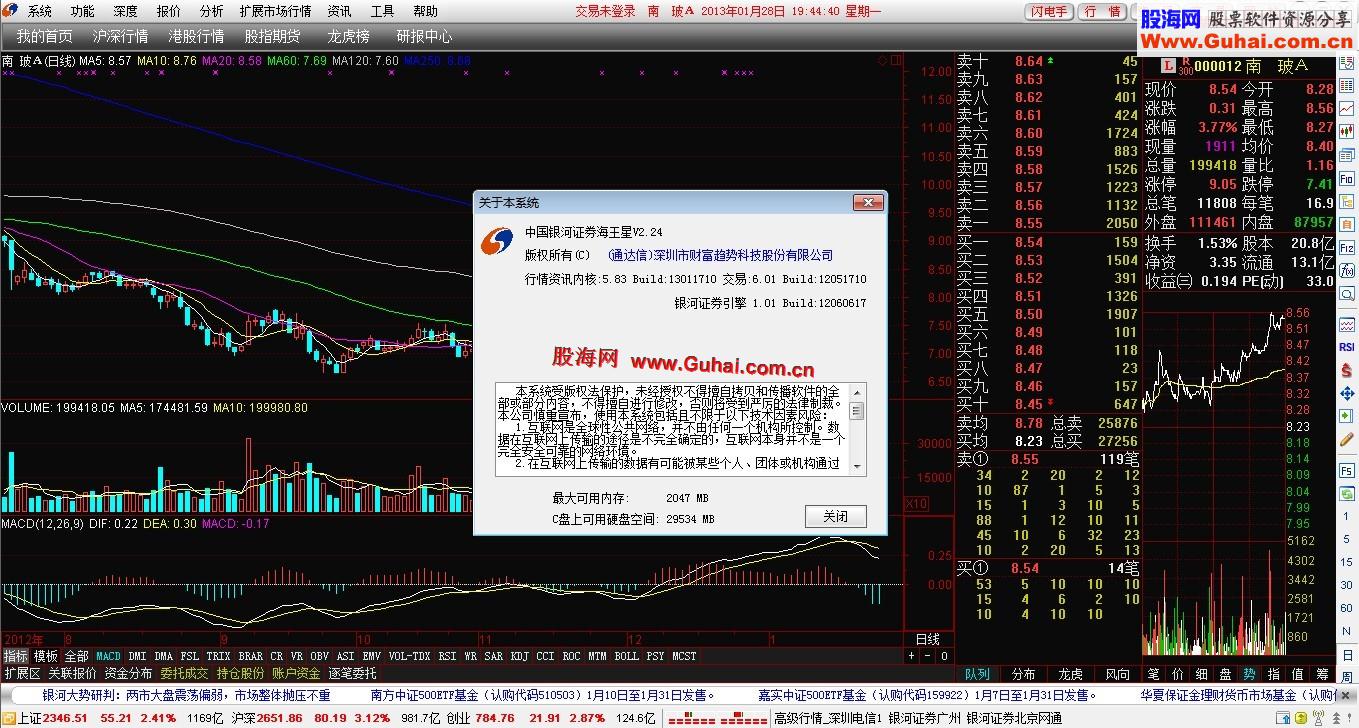Select the pencil drawing tool icon

[1346, 439]
